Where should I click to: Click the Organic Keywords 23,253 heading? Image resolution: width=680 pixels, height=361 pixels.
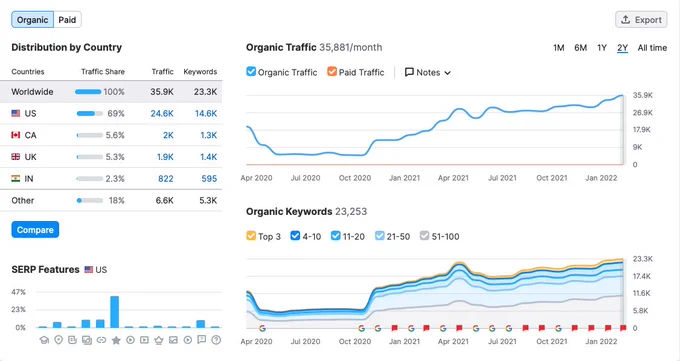click(306, 211)
